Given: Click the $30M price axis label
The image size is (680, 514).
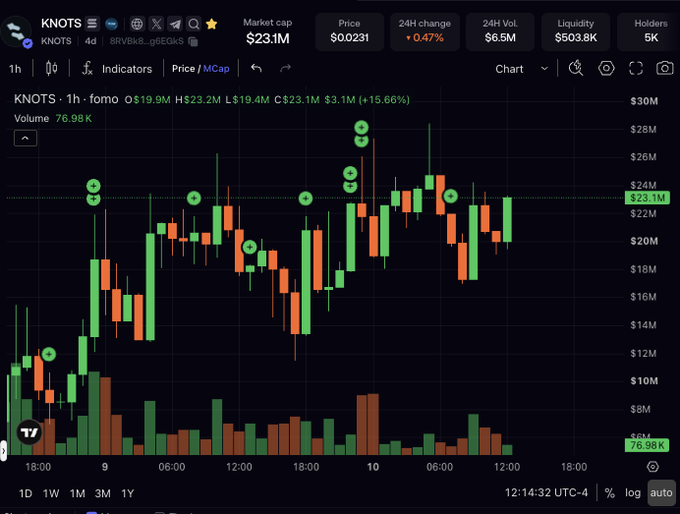Looking at the screenshot, I should (644, 101).
